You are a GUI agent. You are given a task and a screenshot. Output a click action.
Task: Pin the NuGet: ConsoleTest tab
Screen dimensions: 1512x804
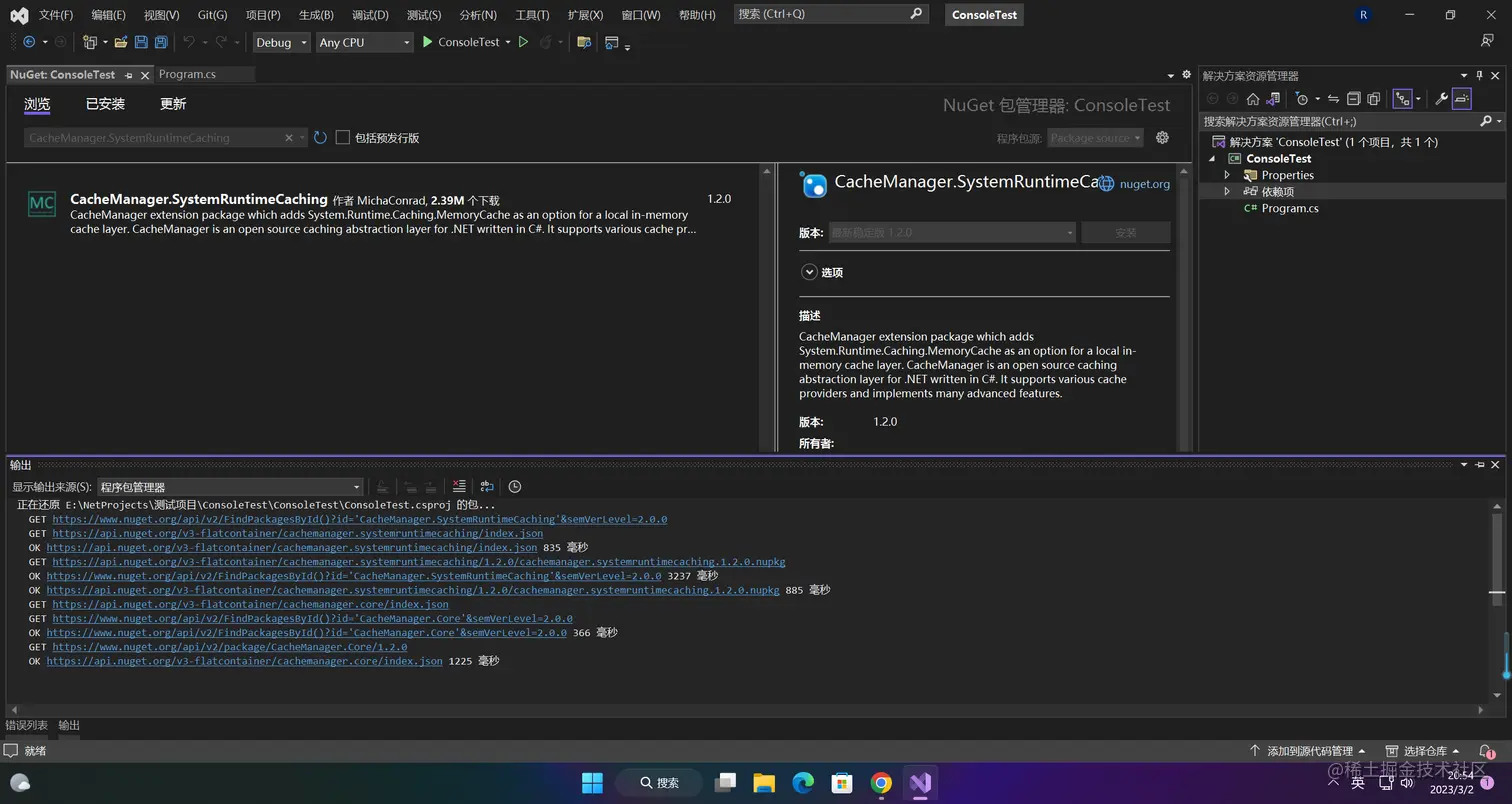click(128, 75)
